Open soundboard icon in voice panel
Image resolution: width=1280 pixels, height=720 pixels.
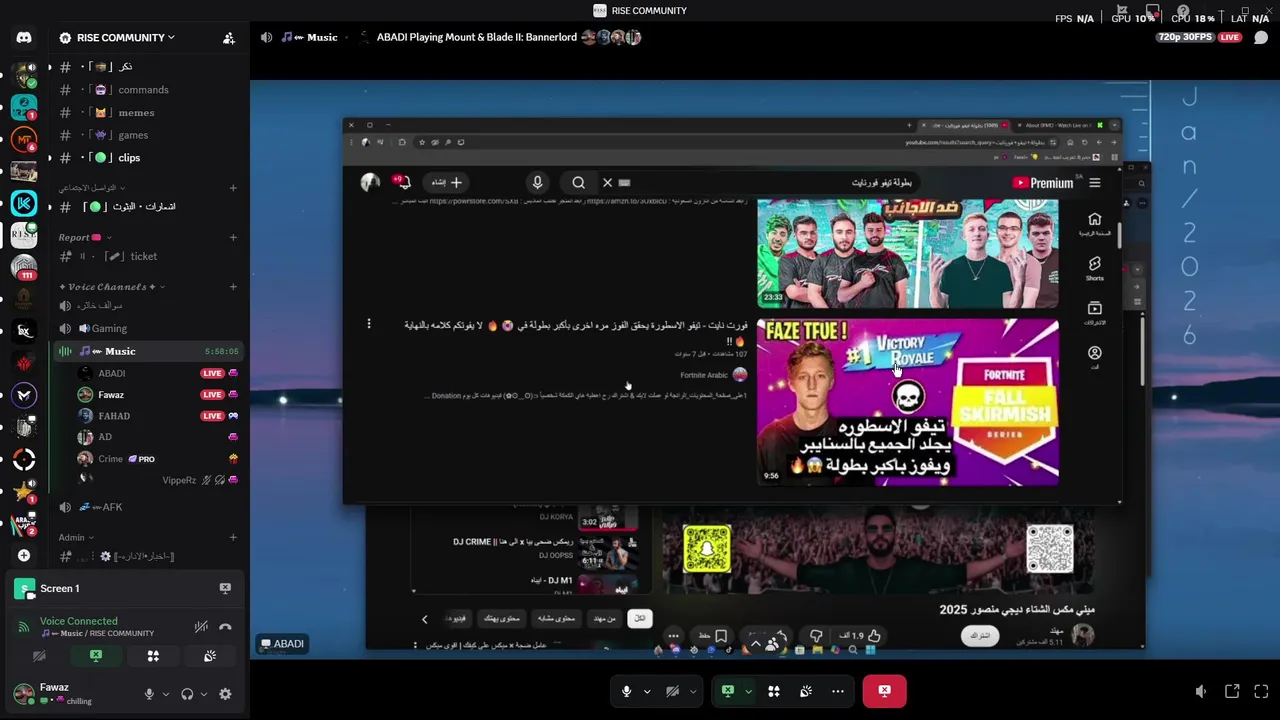tap(210, 656)
